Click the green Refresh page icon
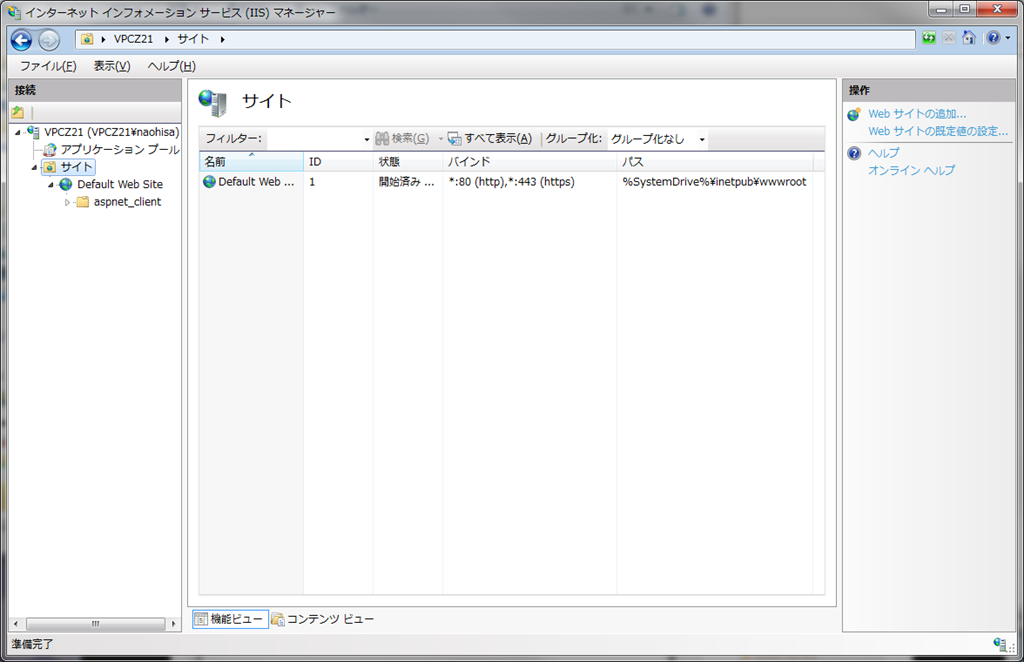The image size is (1024, 662). coord(929,38)
